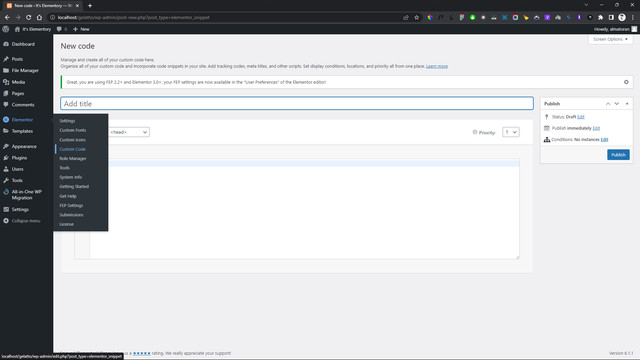Open browser extensions puzzle icon
The height and width of the screenshot is (360, 640).
click(x=600, y=18)
